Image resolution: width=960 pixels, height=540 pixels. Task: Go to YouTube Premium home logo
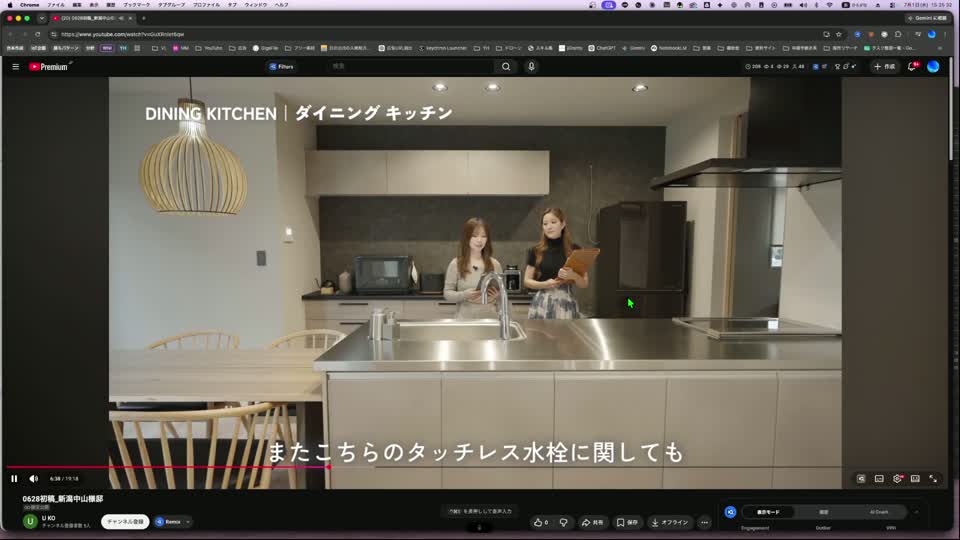[49, 67]
